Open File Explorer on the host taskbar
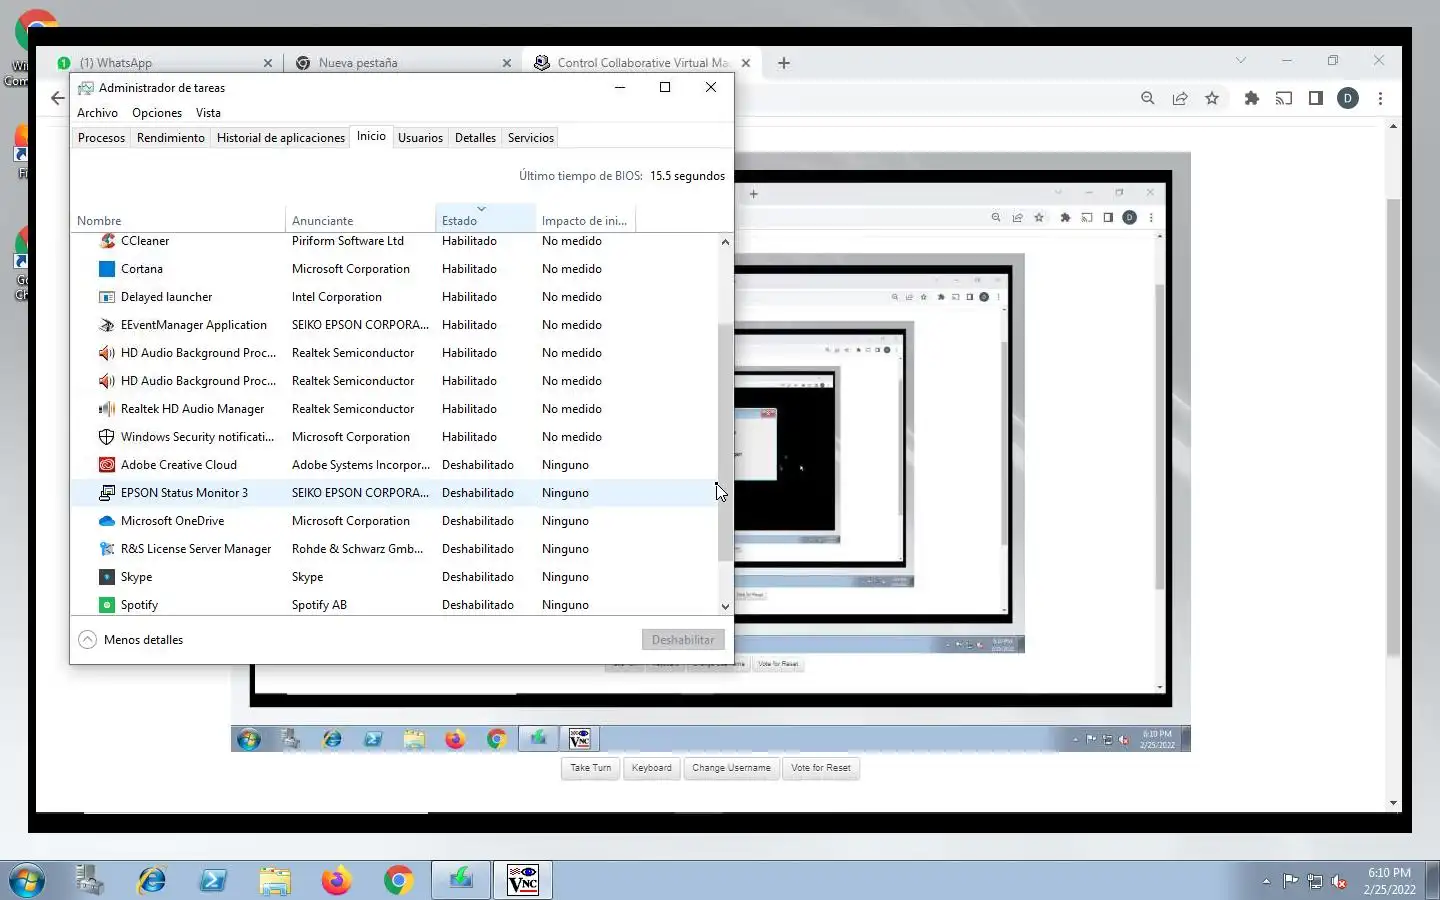Viewport: 1440px width, 900px height. 275,880
